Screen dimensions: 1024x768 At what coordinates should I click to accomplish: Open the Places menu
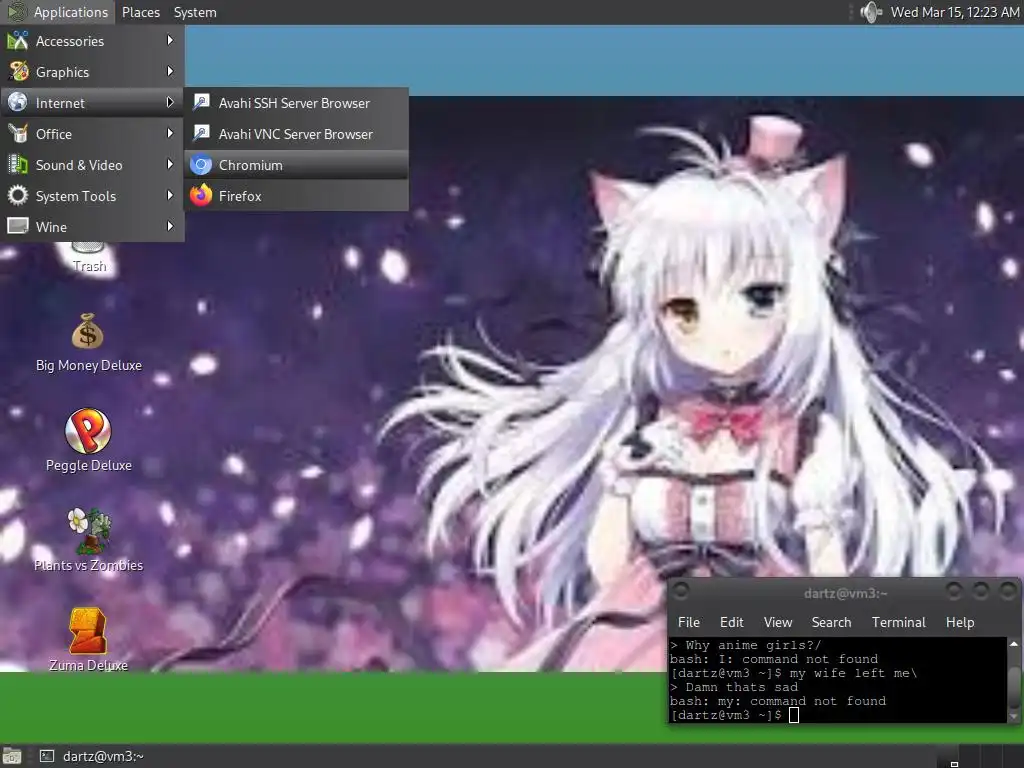(140, 12)
